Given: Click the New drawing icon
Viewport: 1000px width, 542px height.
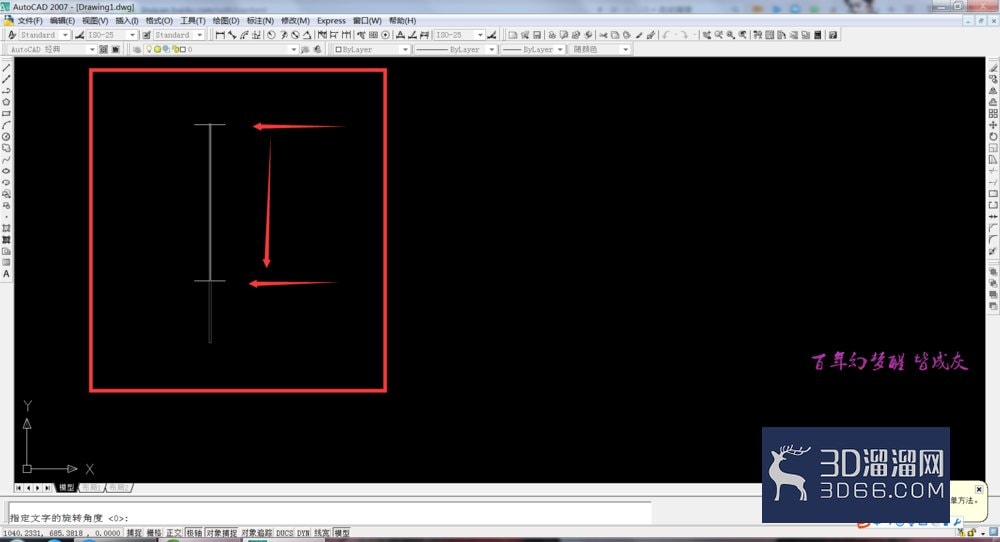Looking at the screenshot, I should 512,35.
